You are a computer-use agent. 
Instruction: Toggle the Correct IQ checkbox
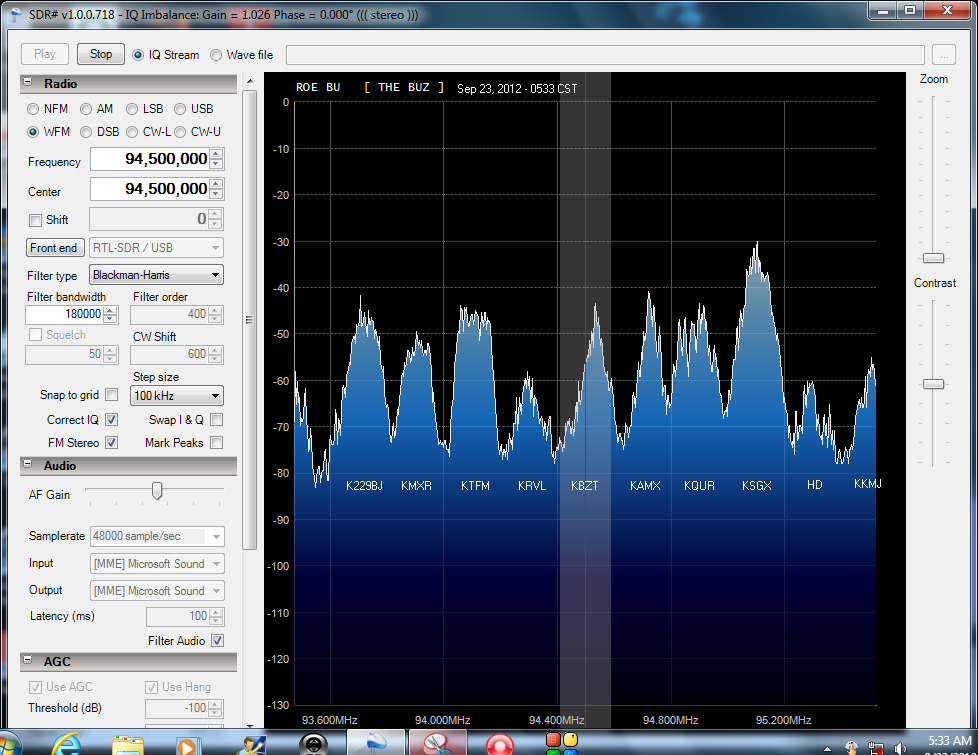pos(112,419)
